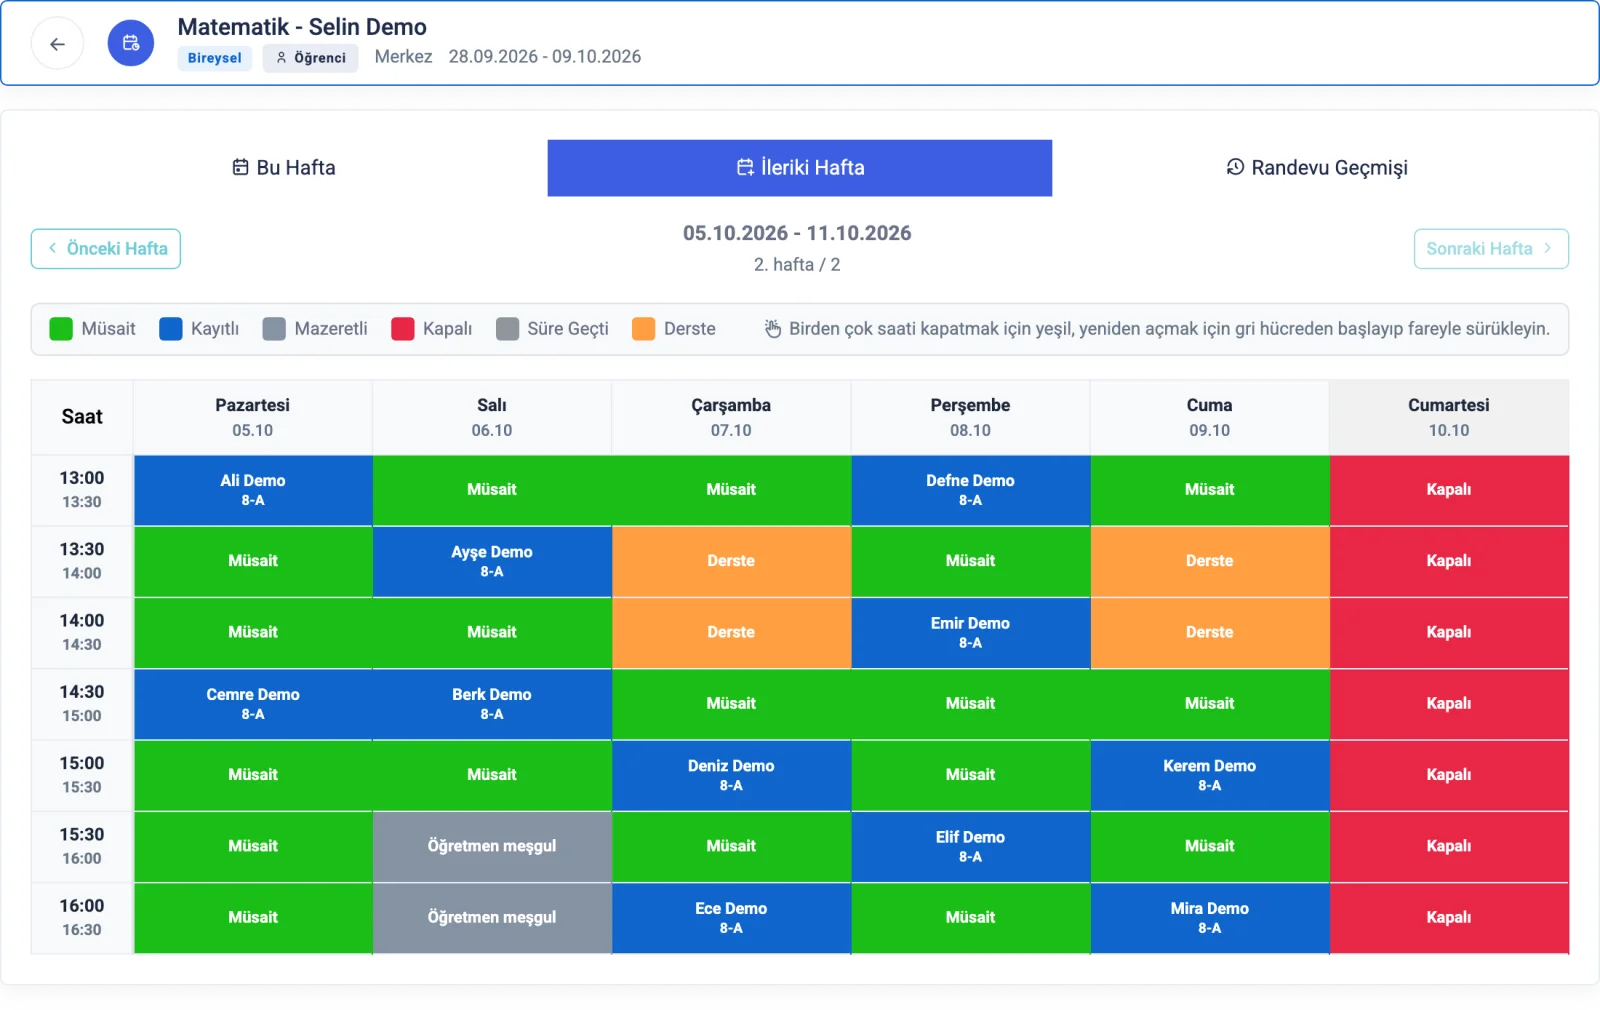This screenshot has width=1600, height=1010.
Task: Select the İleriki Hafta tab
Action: pos(800,168)
